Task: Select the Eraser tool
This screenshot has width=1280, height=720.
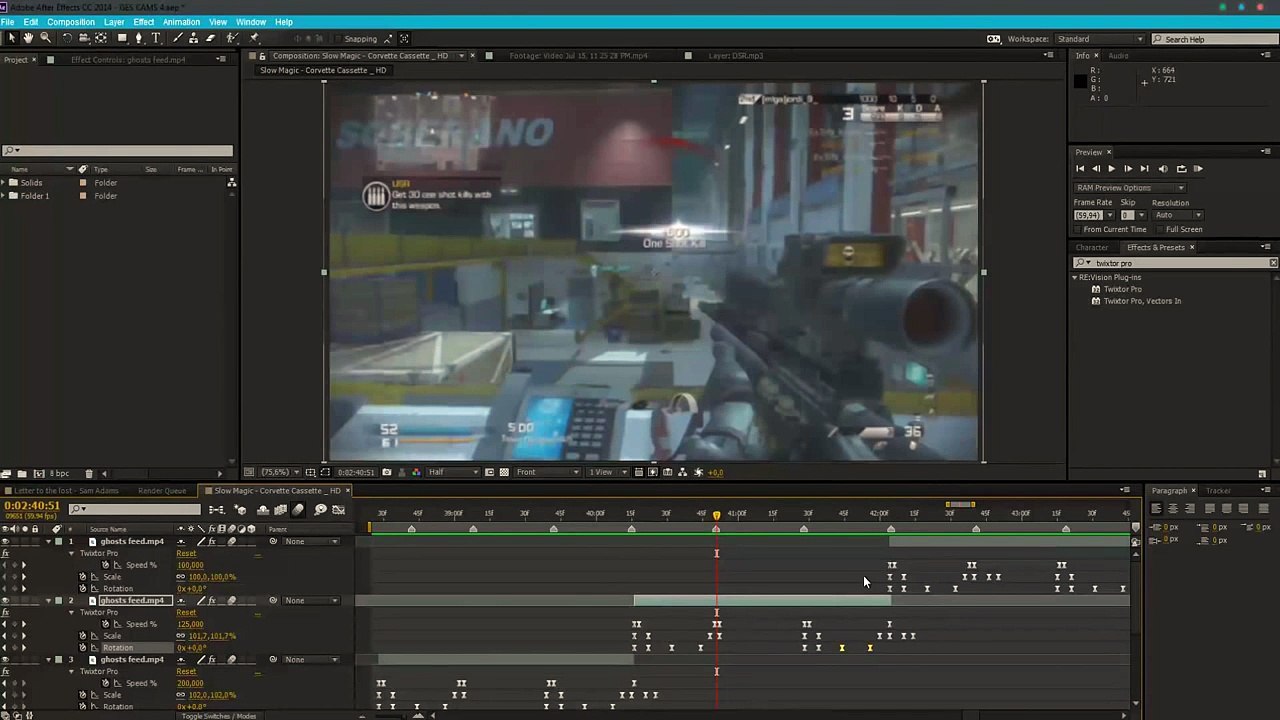Action: pyautogui.click(x=211, y=38)
